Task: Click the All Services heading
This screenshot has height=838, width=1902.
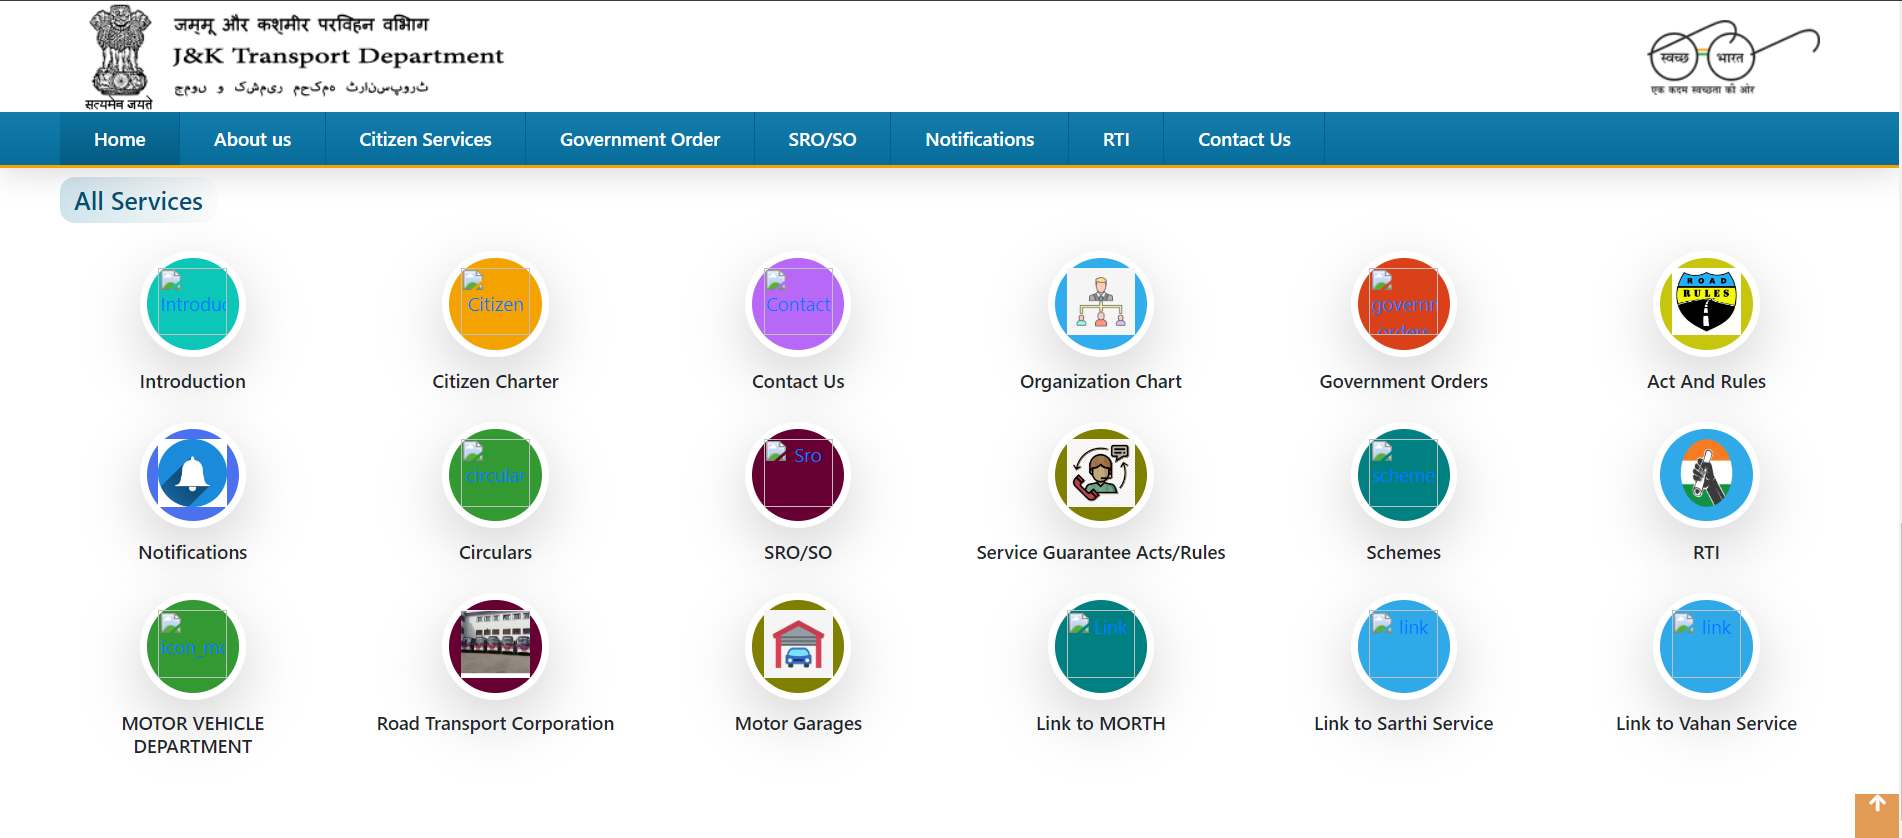Action: [x=138, y=201]
